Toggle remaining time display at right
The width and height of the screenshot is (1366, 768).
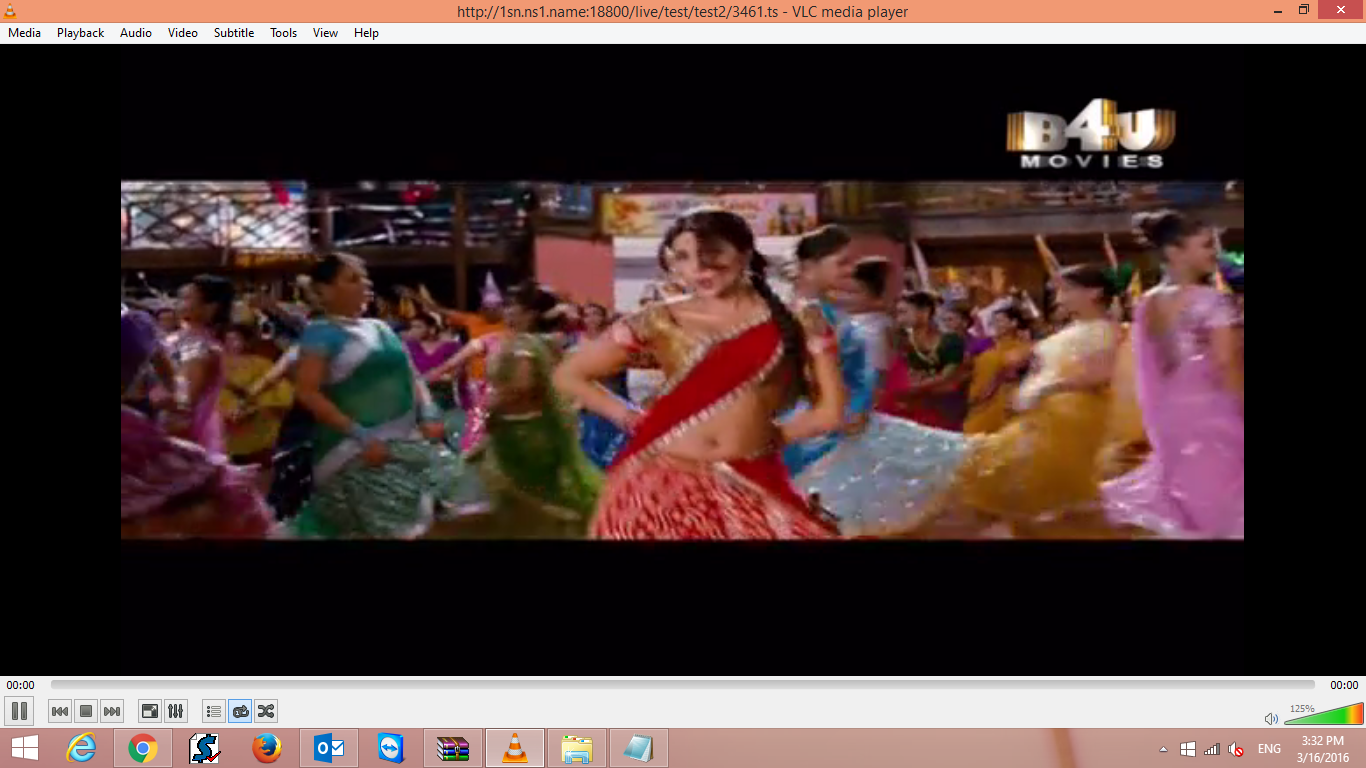[1344, 685]
